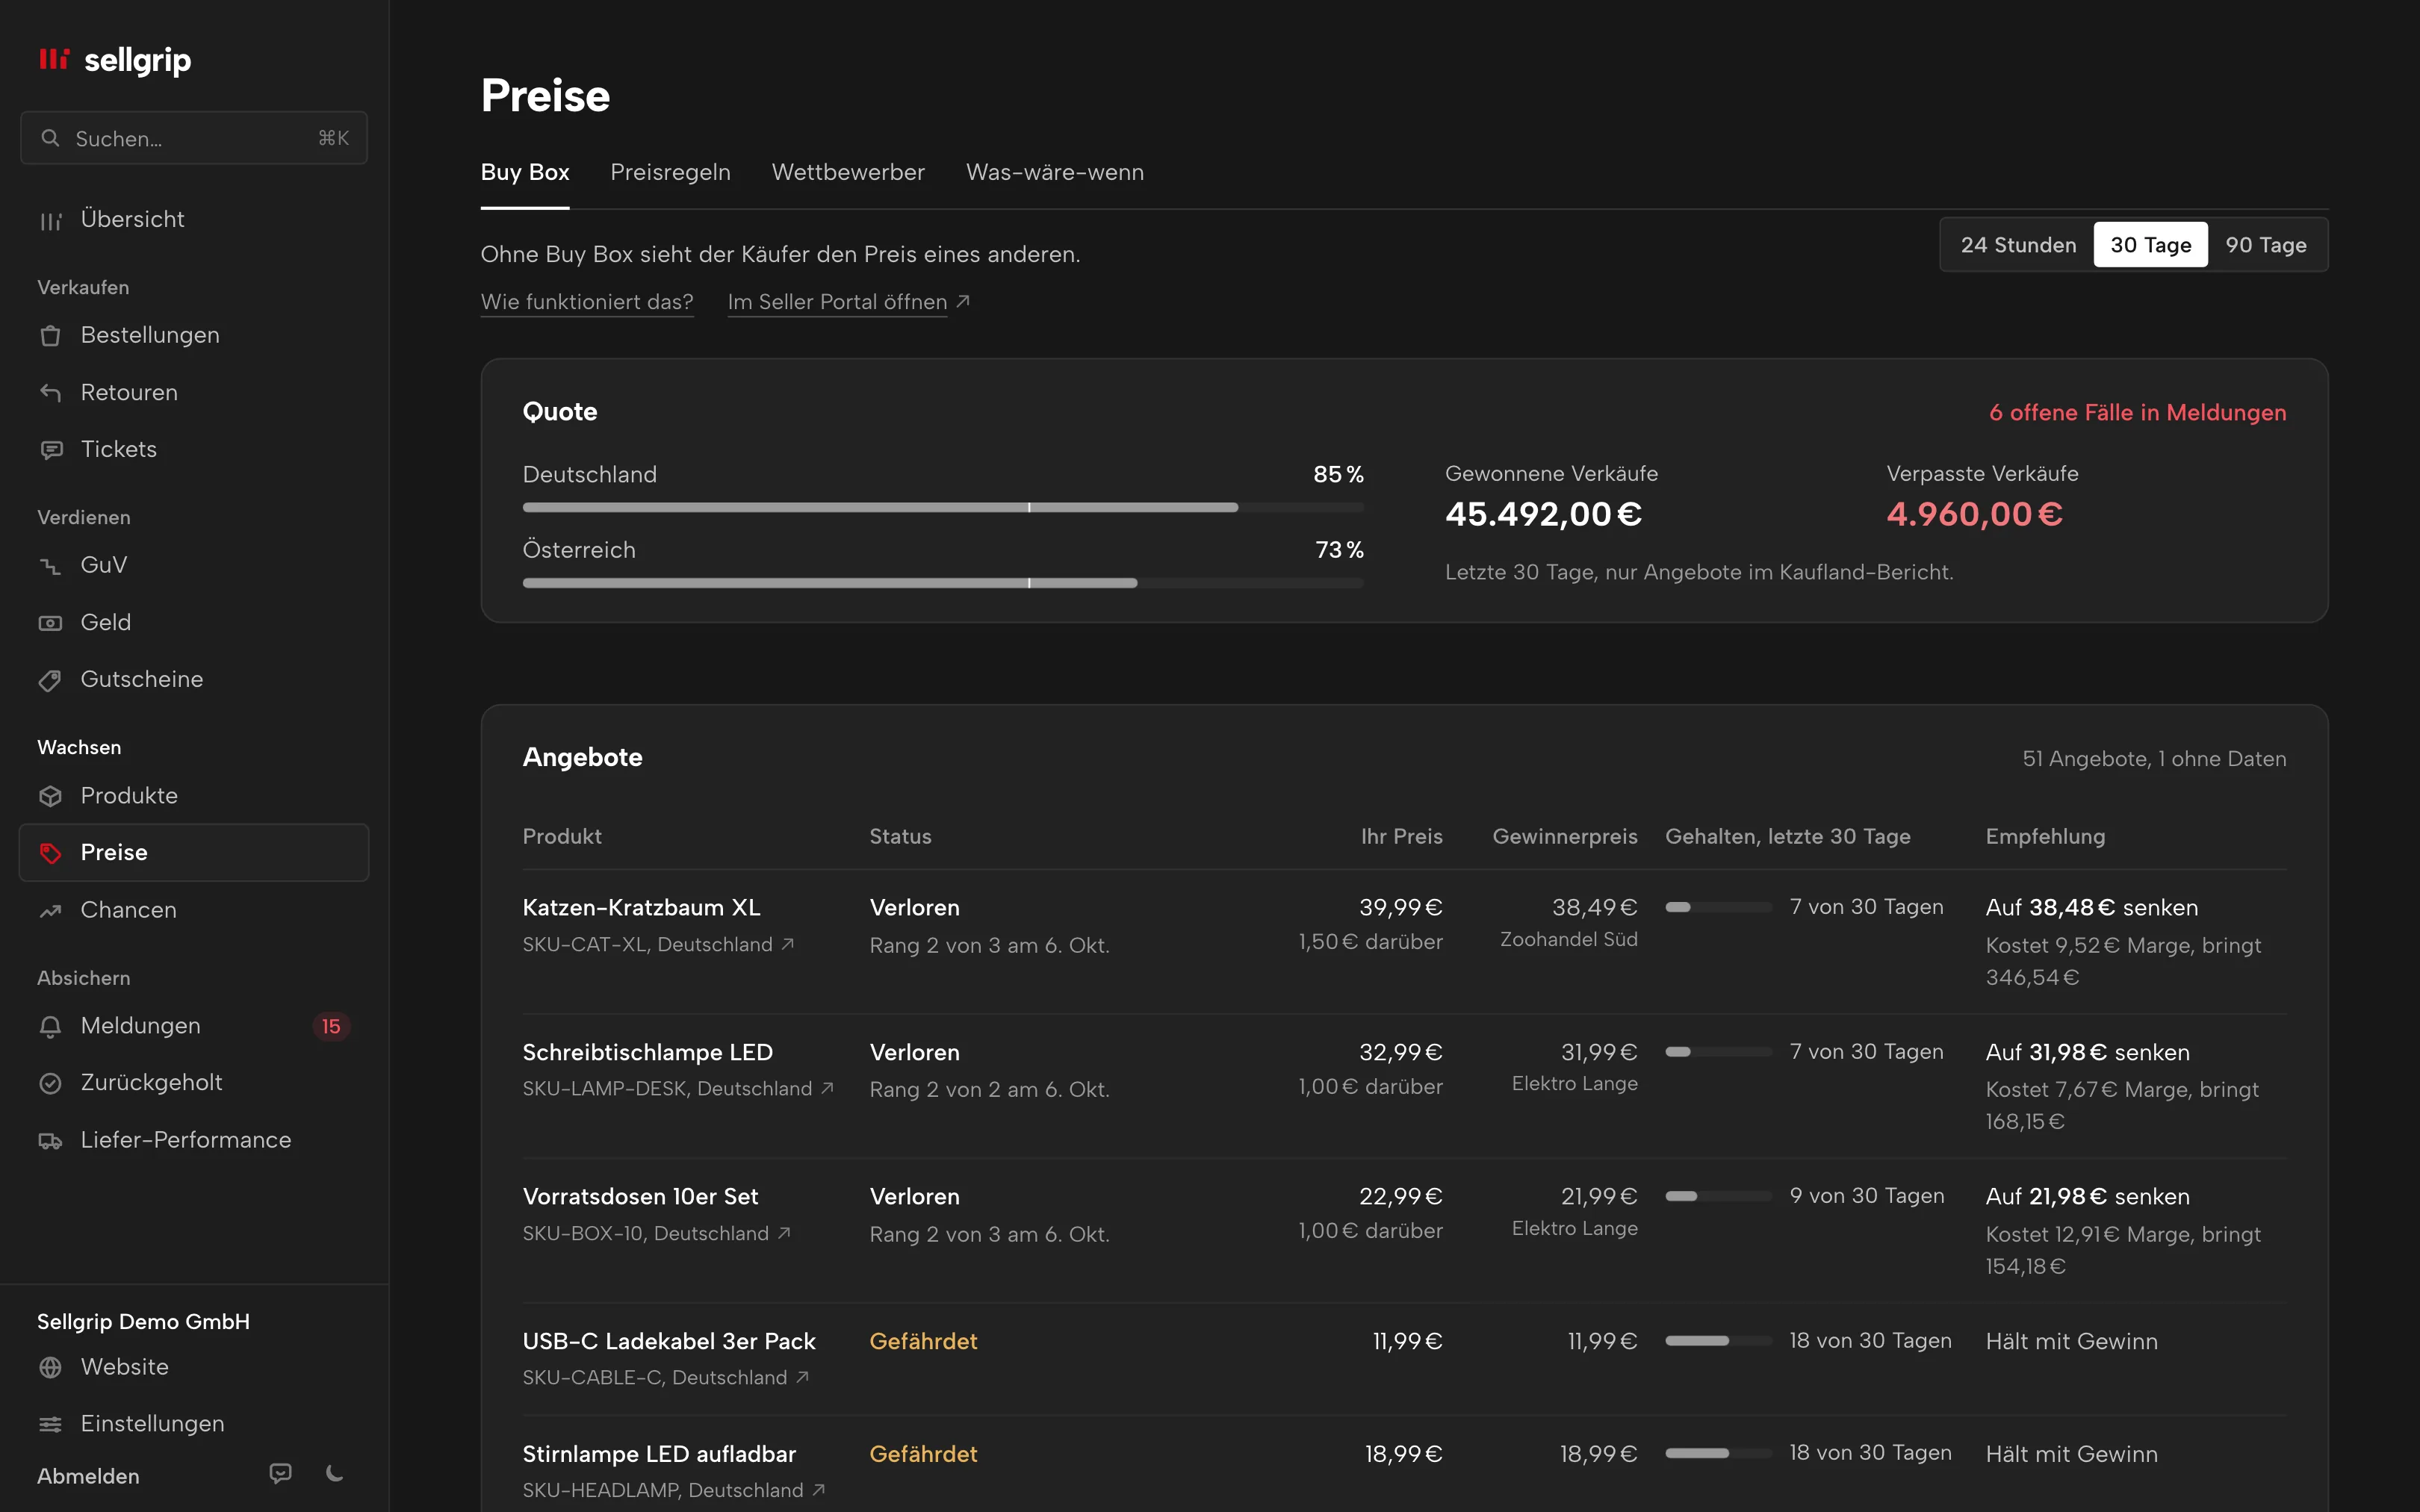Click the Deutschland quote progress bar
Viewport: 2420px width, 1512px height.
pos(943,508)
